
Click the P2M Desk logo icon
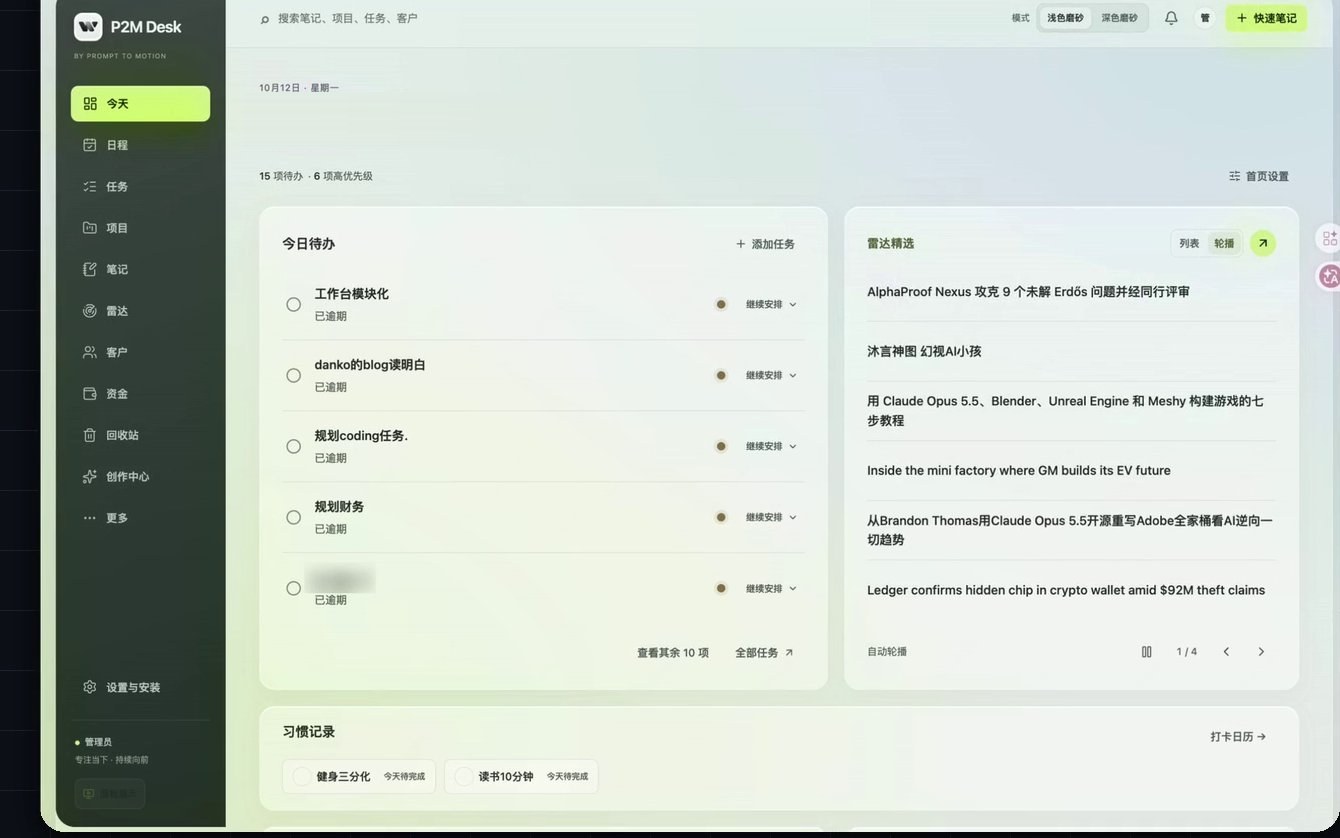point(88,27)
